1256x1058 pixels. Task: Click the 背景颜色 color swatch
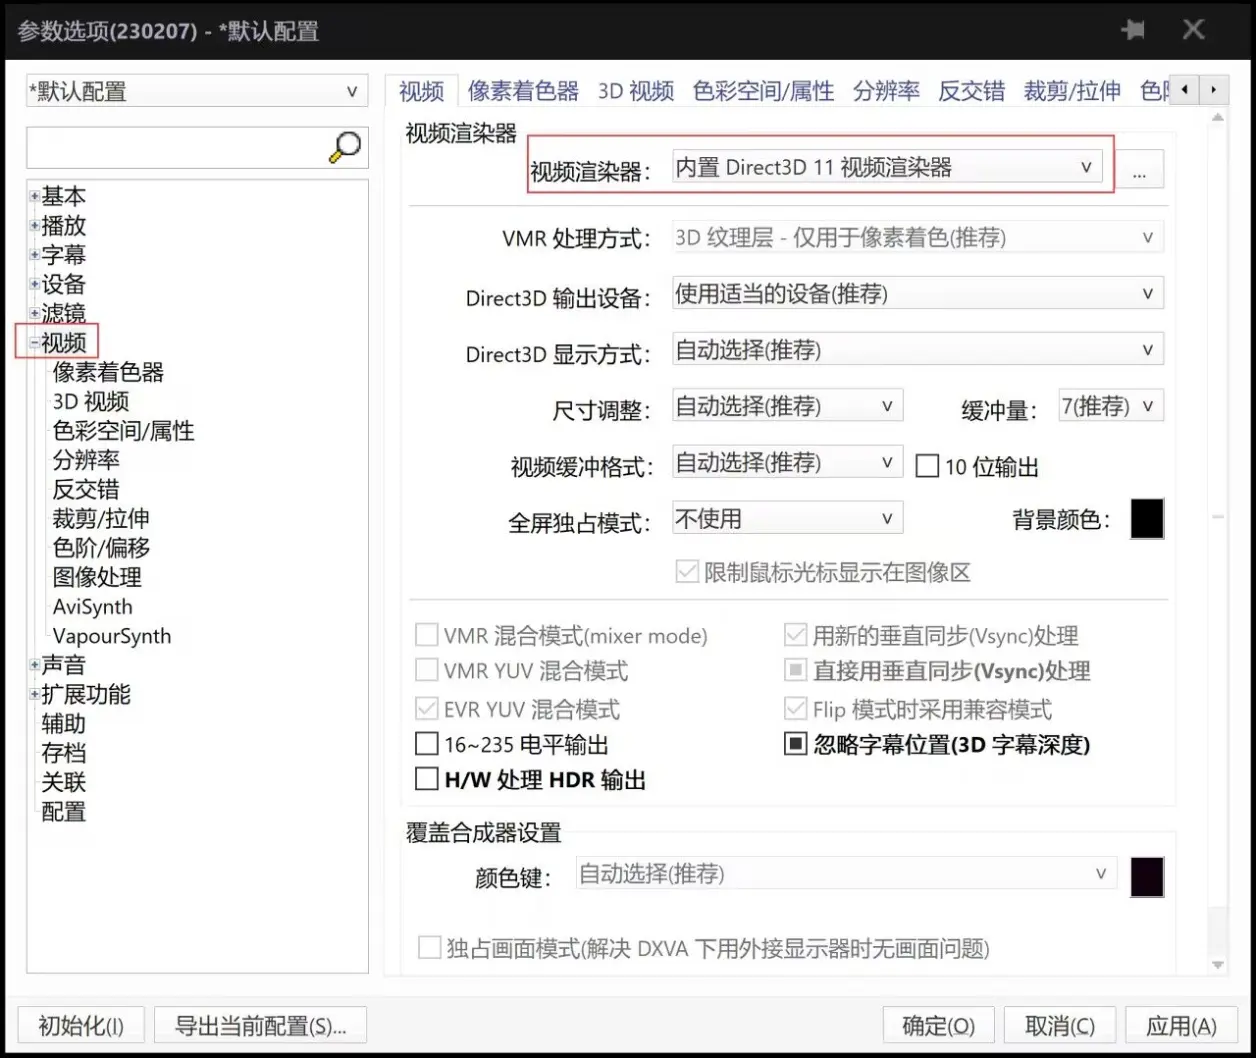pyautogui.click(x=1148, y=518)
